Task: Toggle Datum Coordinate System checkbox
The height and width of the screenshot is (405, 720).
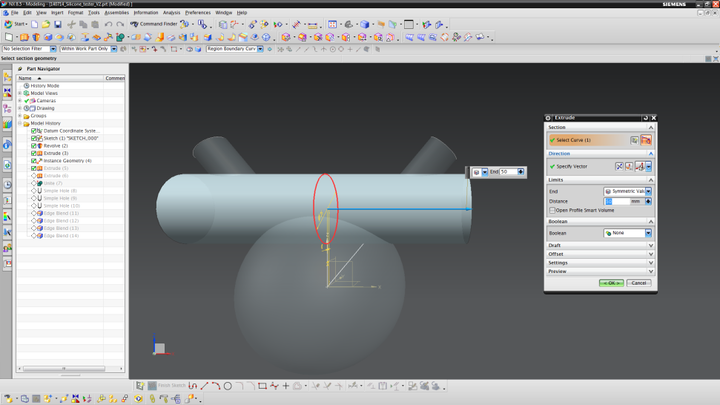Action: click(34, 131)
